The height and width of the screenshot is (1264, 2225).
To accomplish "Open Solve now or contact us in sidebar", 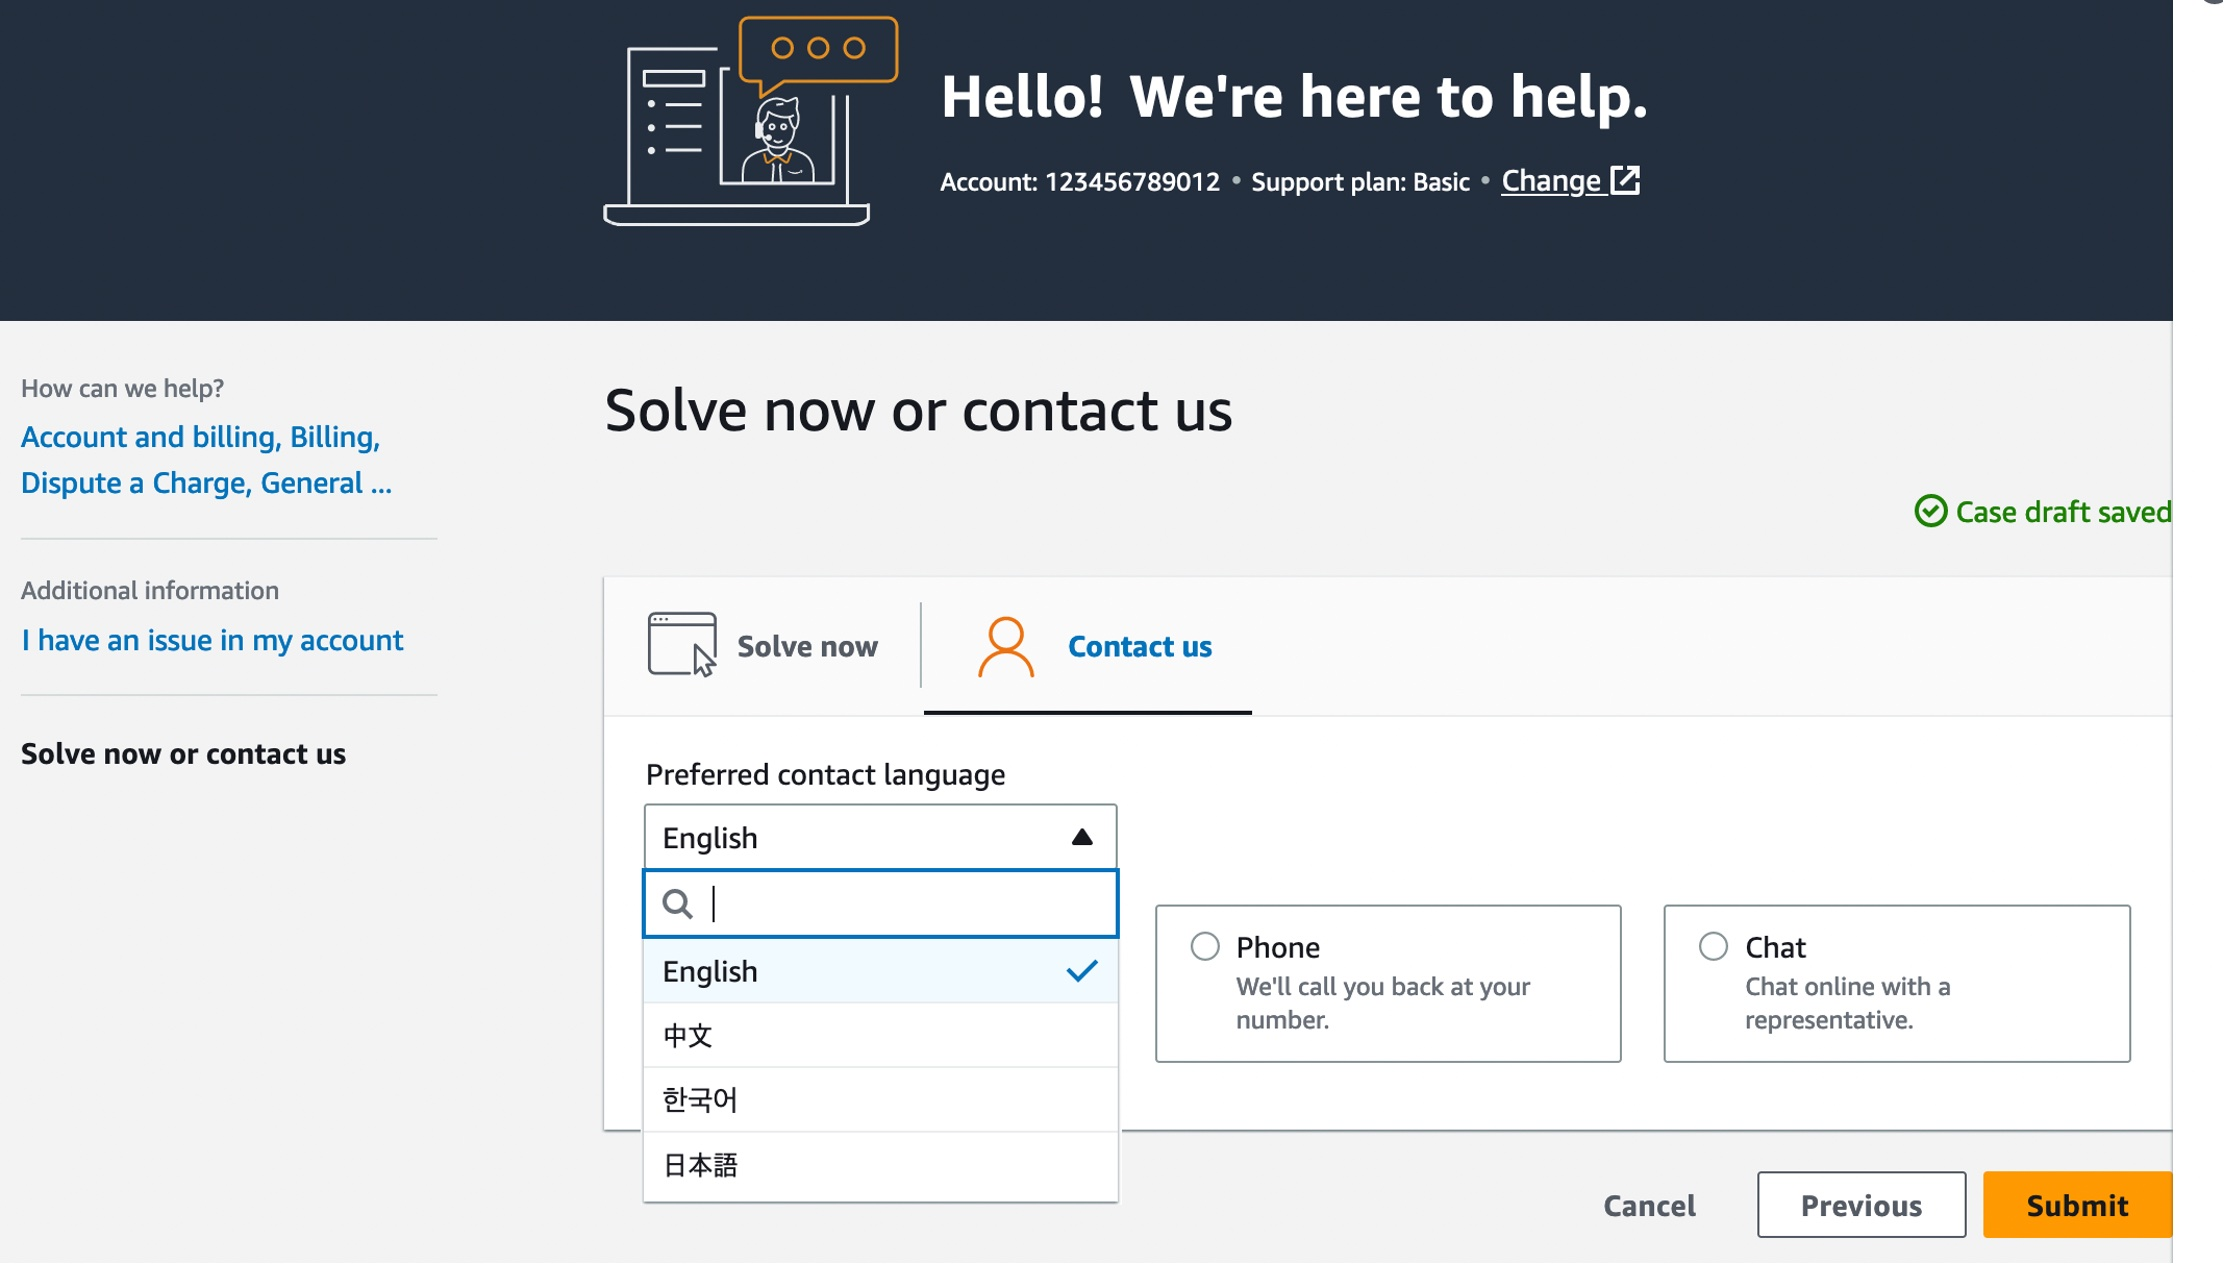I will click(x=183, y=753).
